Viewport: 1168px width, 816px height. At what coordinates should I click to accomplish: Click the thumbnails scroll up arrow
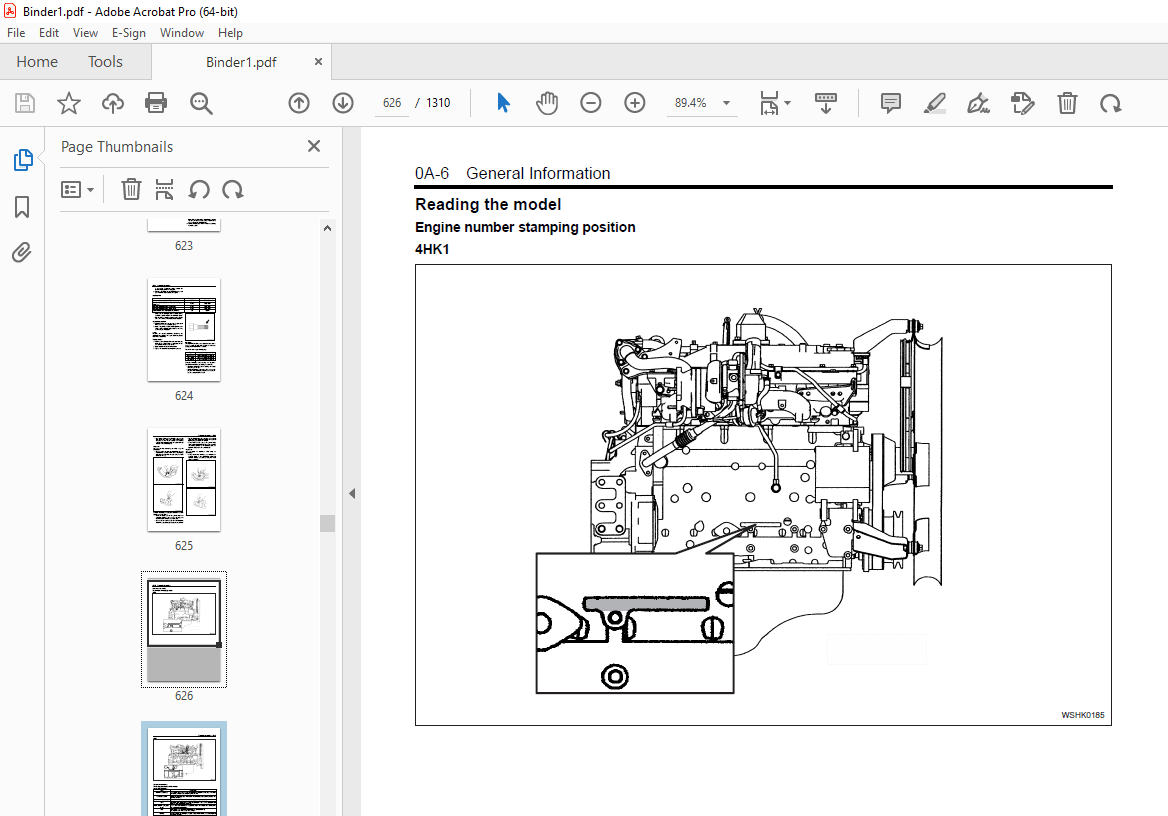(x=327, y=228)
